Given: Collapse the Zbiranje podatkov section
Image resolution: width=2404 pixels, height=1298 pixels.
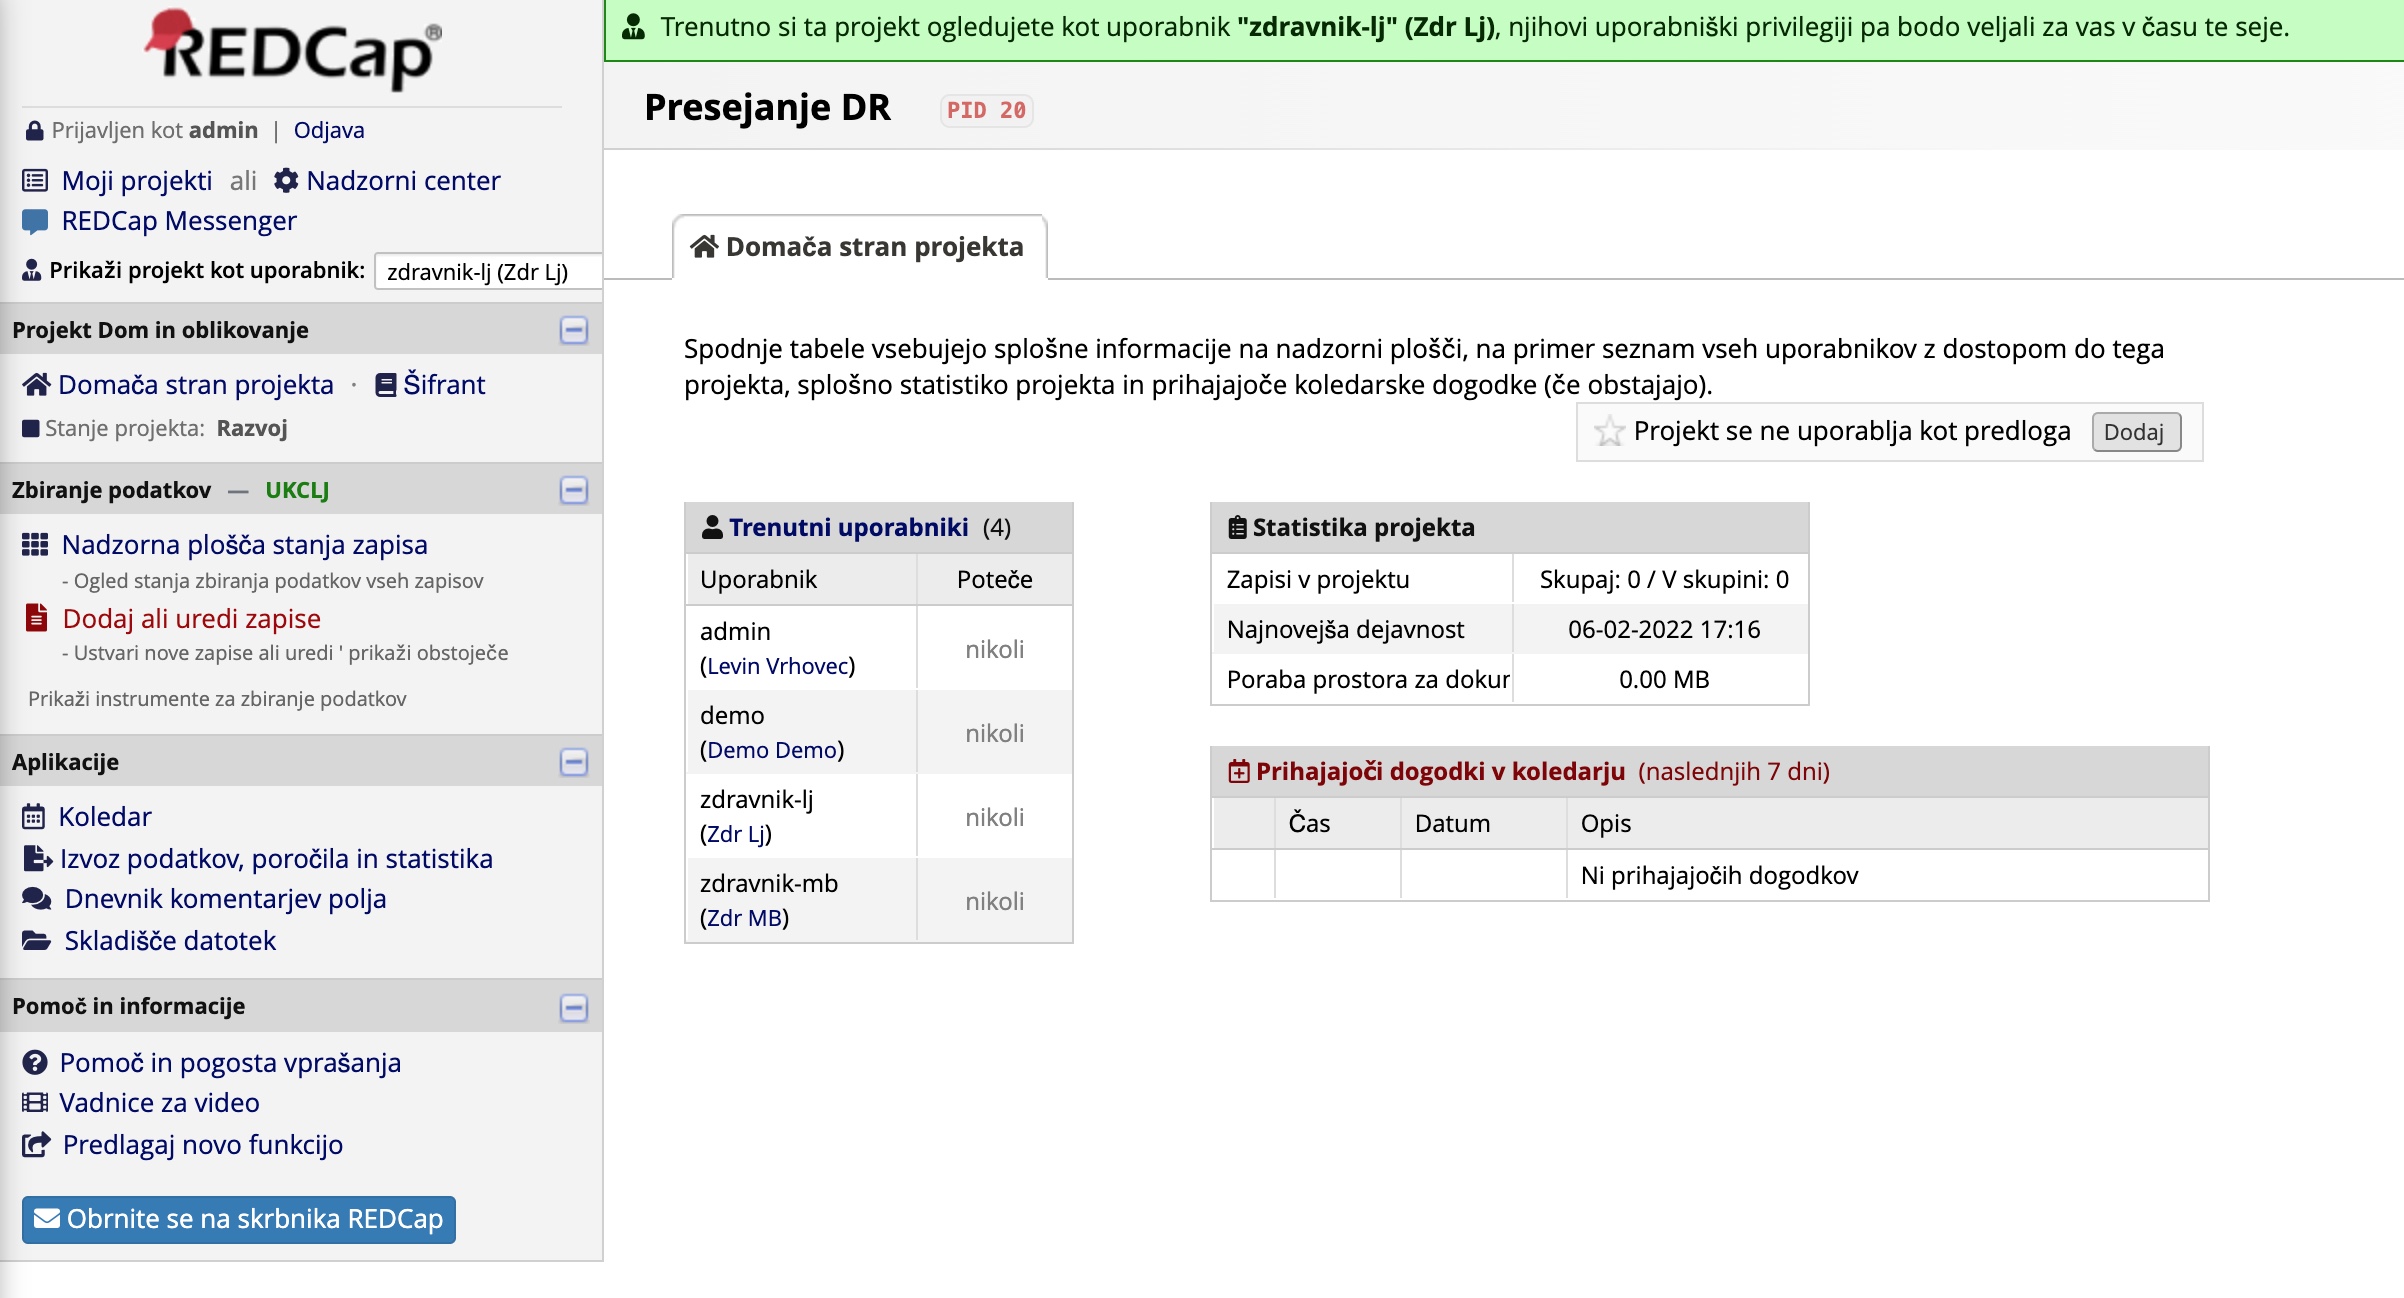Looking at the screenshot, I should pos(574,490).
